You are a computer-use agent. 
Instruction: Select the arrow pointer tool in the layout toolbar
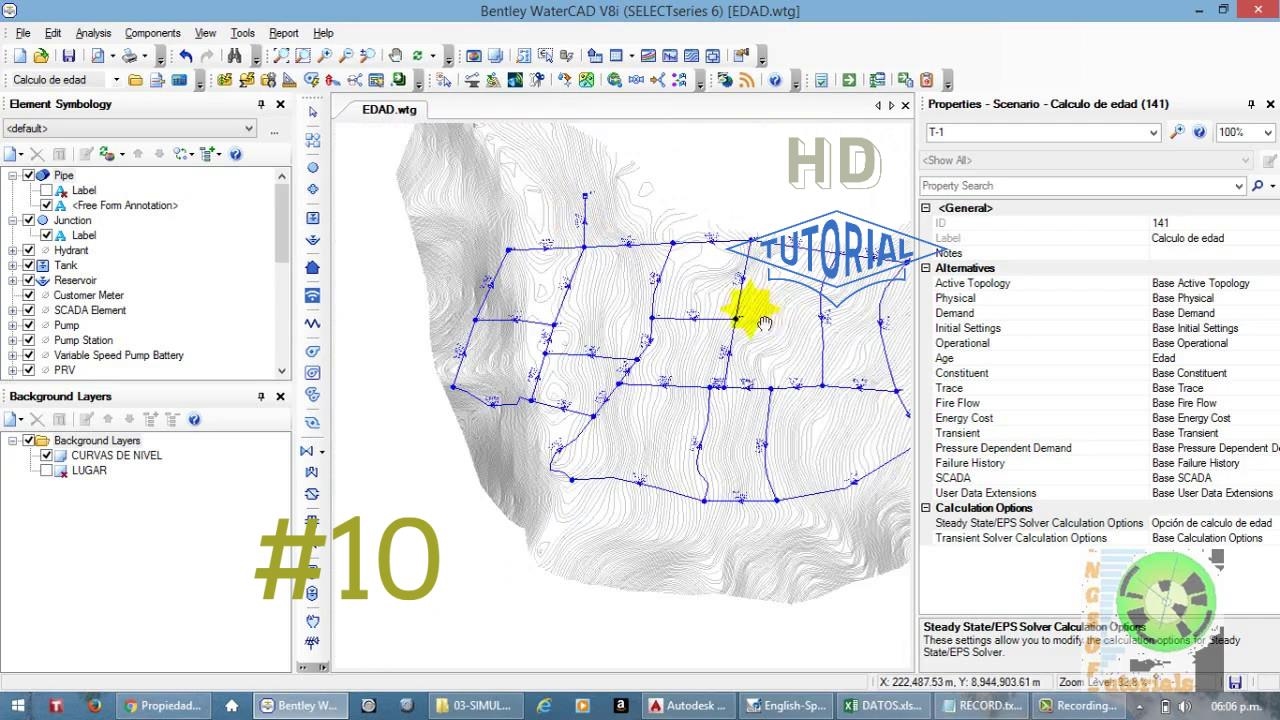click(x=313, y=113)
